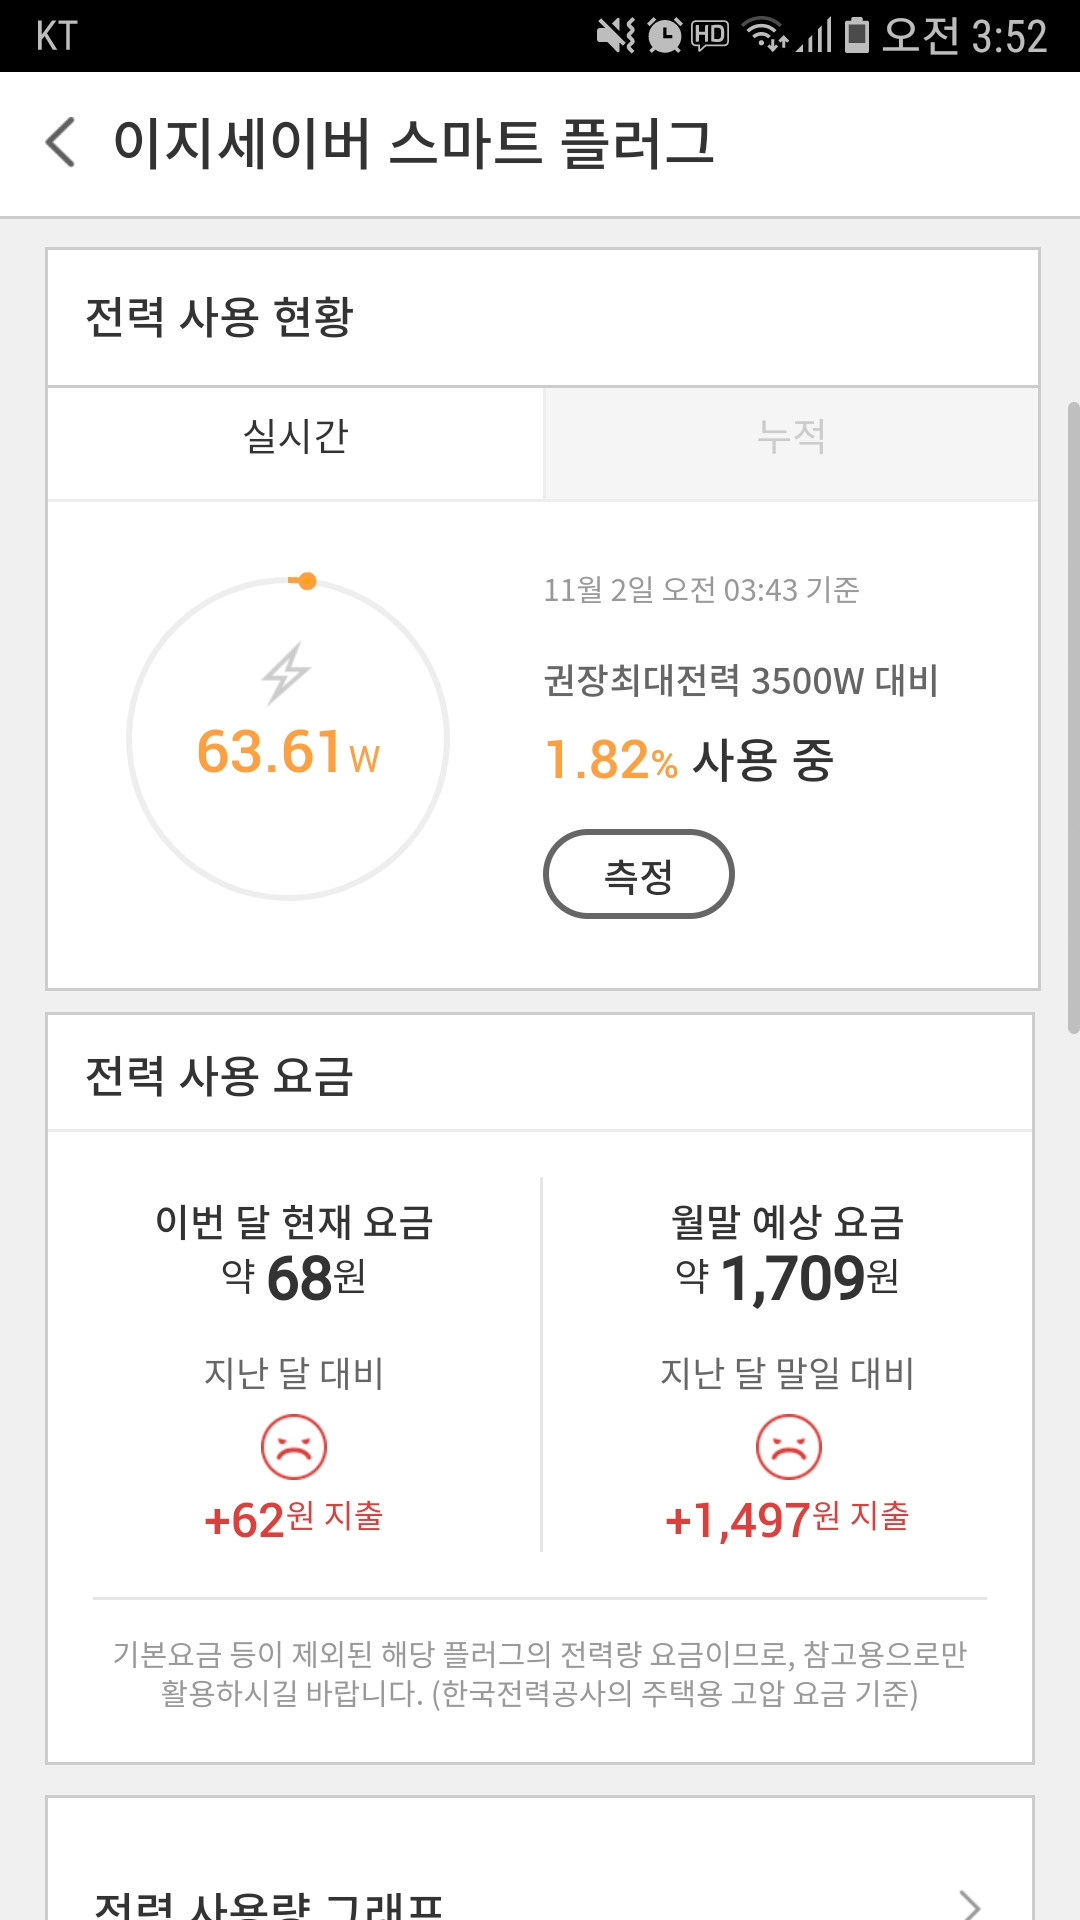Switch to the 누적 tab
The width and height of the screenshot is (1080, 1920).
click(x=791, y=437)
